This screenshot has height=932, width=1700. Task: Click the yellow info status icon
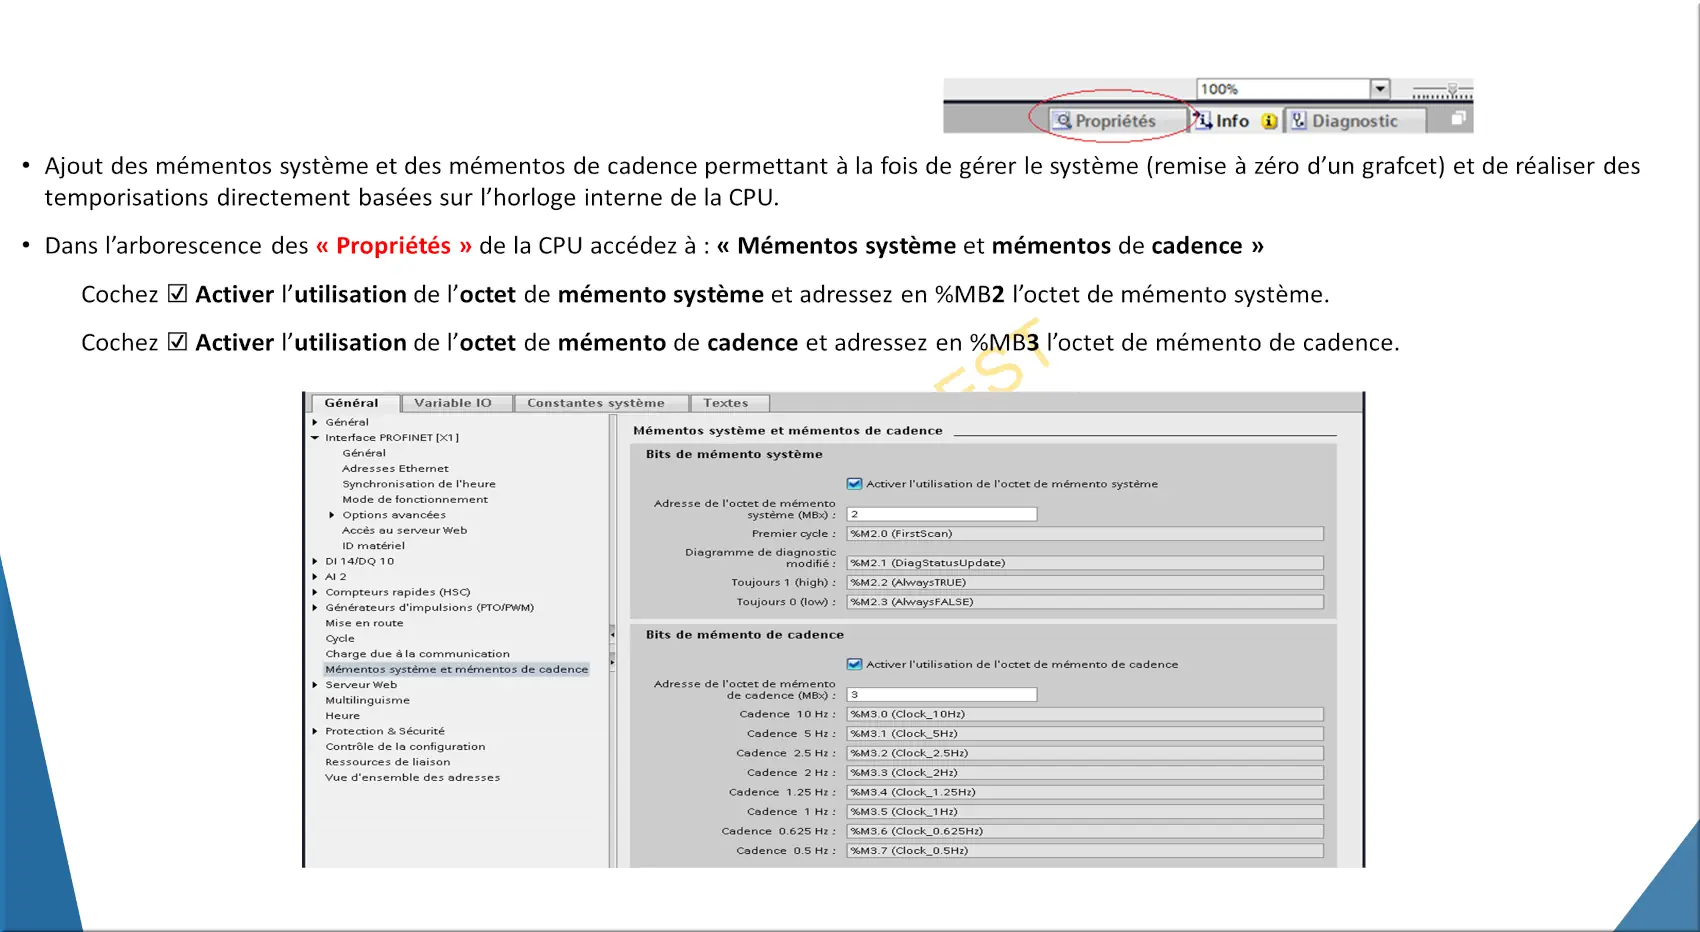tap(1269, 121)
